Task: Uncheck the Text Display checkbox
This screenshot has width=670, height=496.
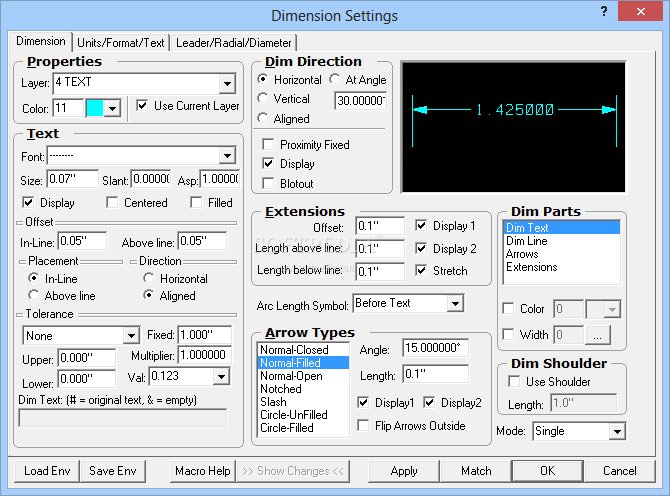Action: (28, 202)
